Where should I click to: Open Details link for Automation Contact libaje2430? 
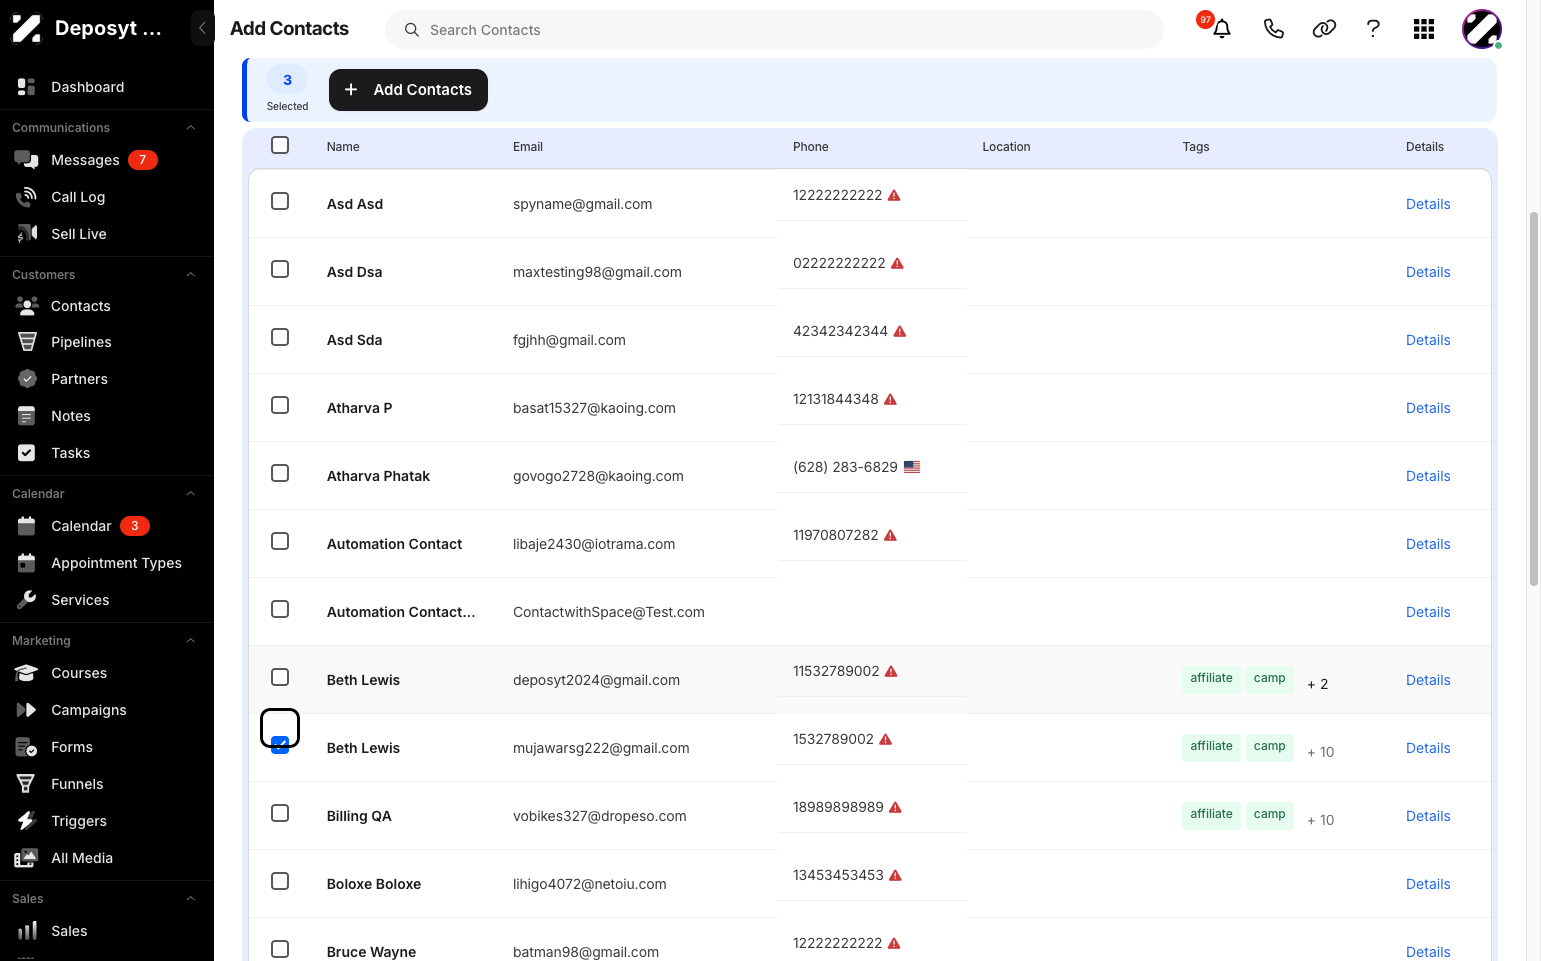pos(1427,544)
